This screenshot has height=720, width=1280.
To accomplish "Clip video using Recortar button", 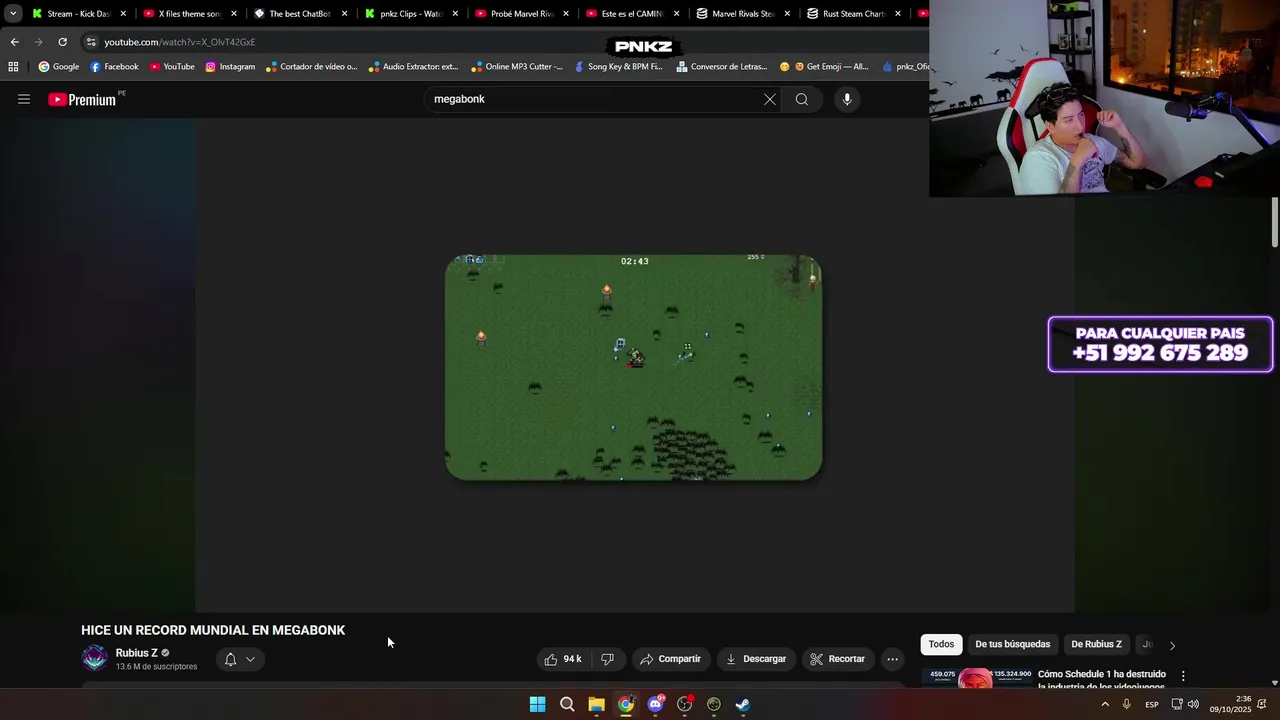I will point(838,659).
